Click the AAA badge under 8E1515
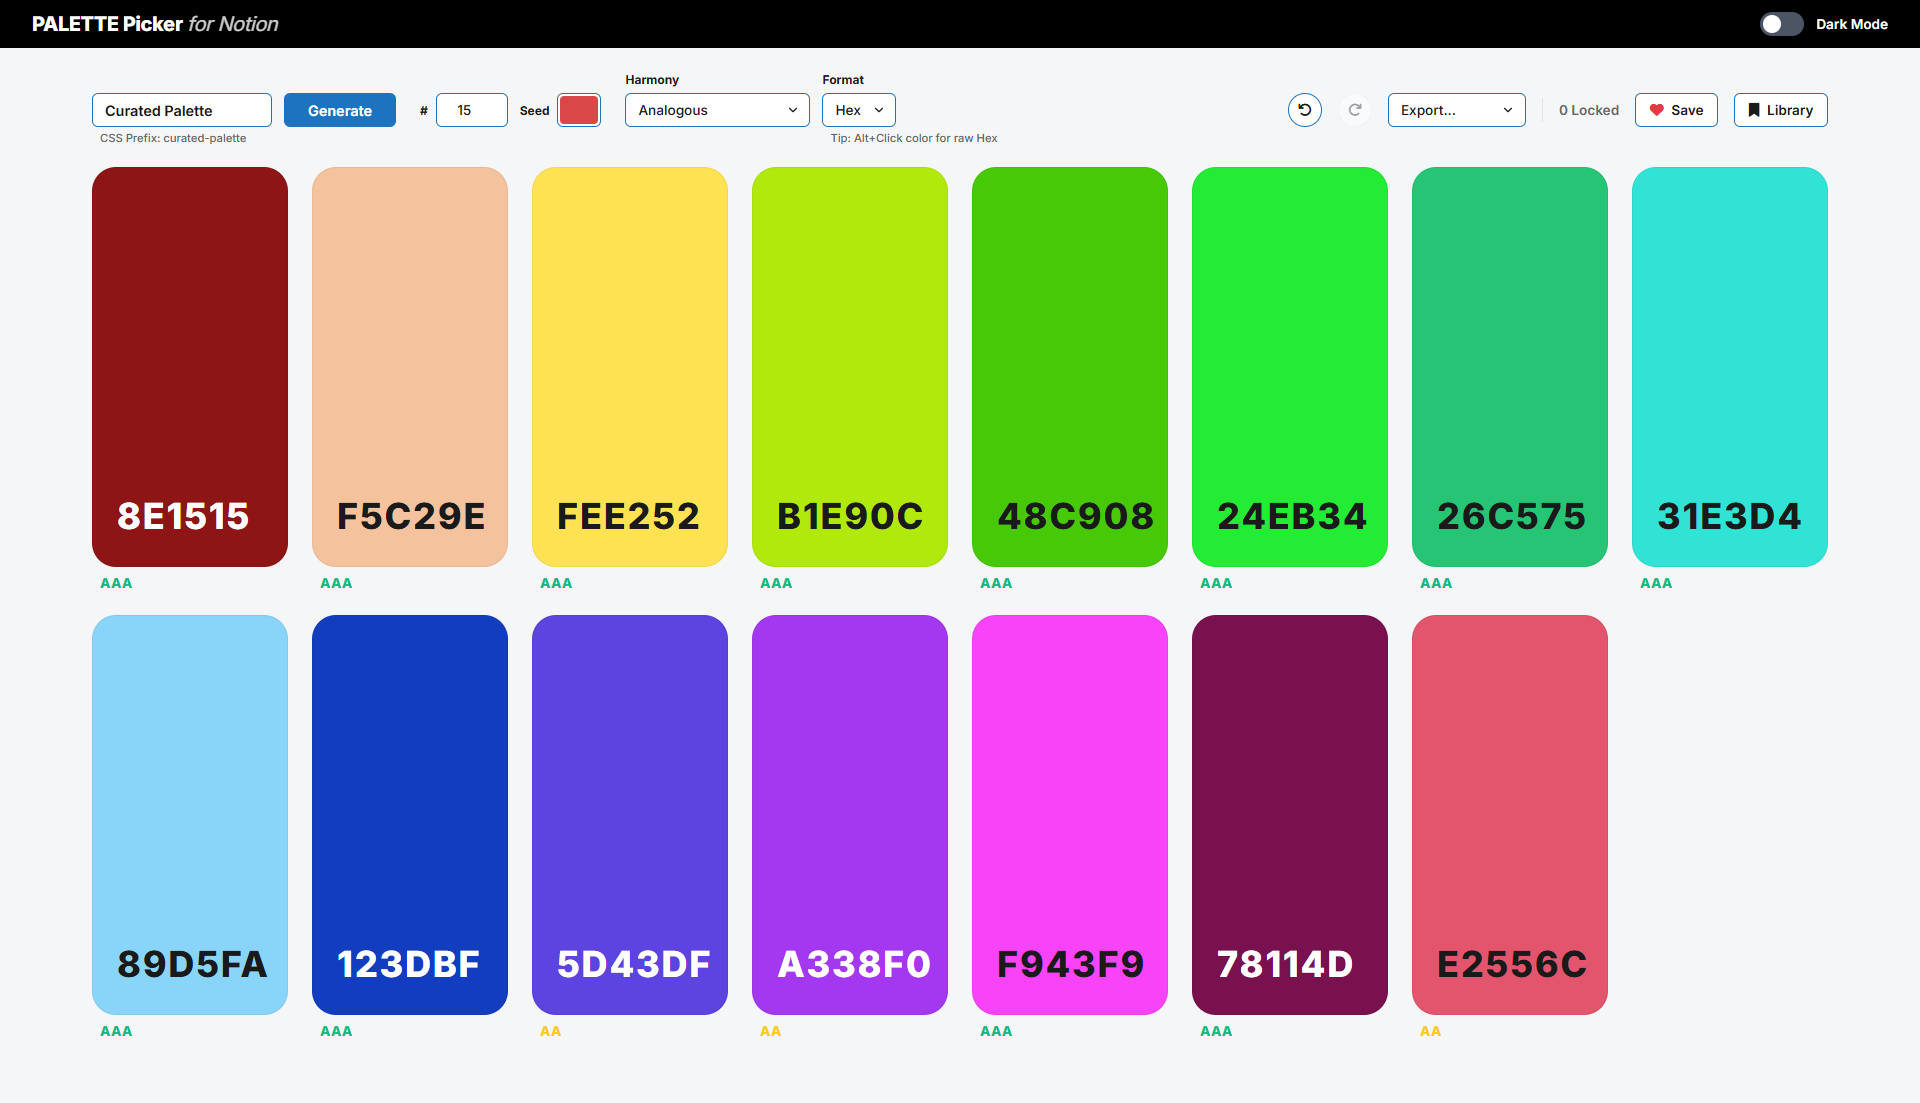This screenshot has height=1103, width=1920. (x=115, y=583)
